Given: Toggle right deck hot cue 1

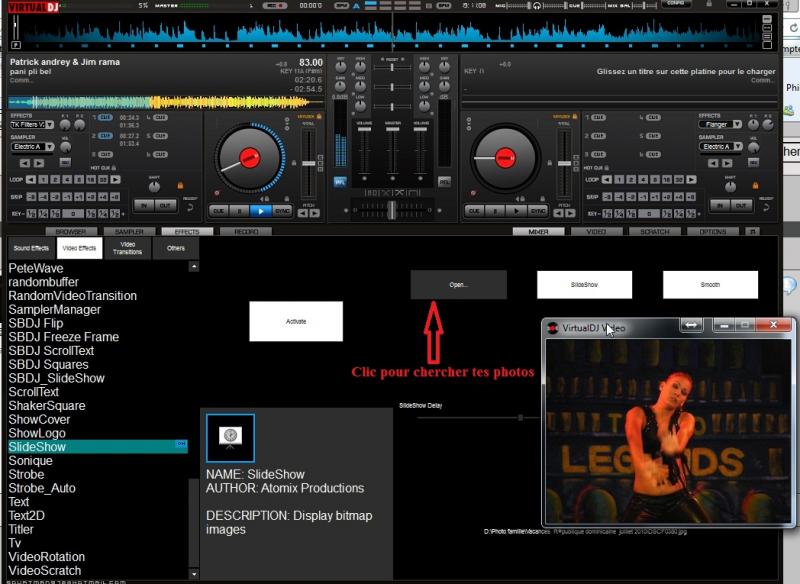Looking at the screenshot, I should pyautogui.click(x=598, y=118).
